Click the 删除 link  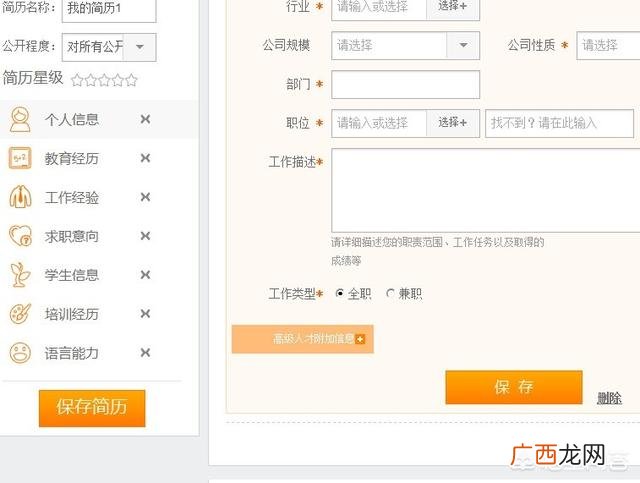tap(609, 398)
